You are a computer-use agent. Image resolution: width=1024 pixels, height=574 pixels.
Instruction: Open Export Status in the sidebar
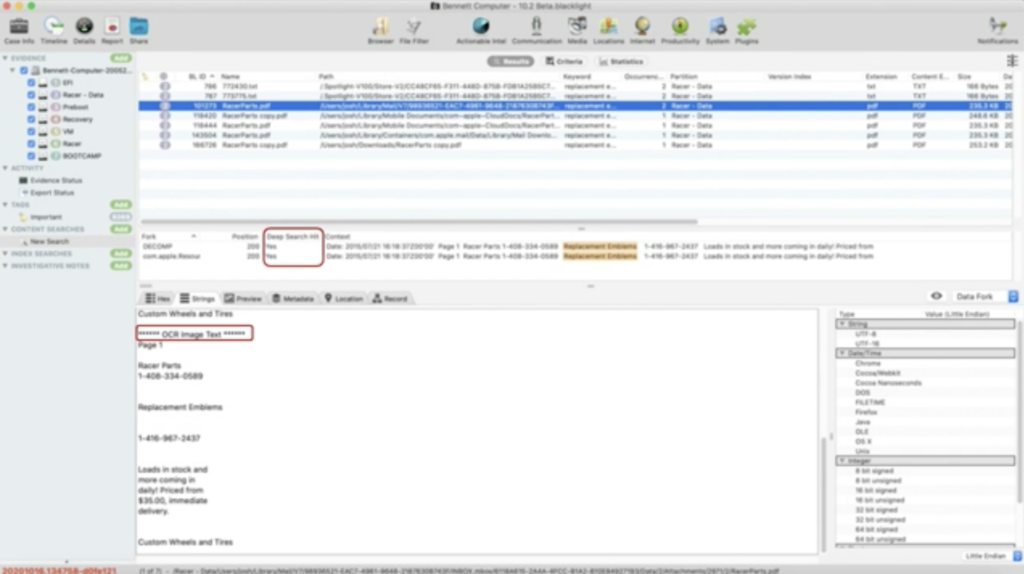tap(47, 193)
